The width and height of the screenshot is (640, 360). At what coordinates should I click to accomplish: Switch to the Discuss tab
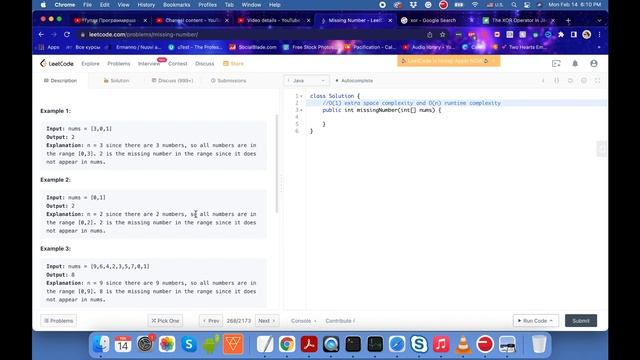(172, 80)
